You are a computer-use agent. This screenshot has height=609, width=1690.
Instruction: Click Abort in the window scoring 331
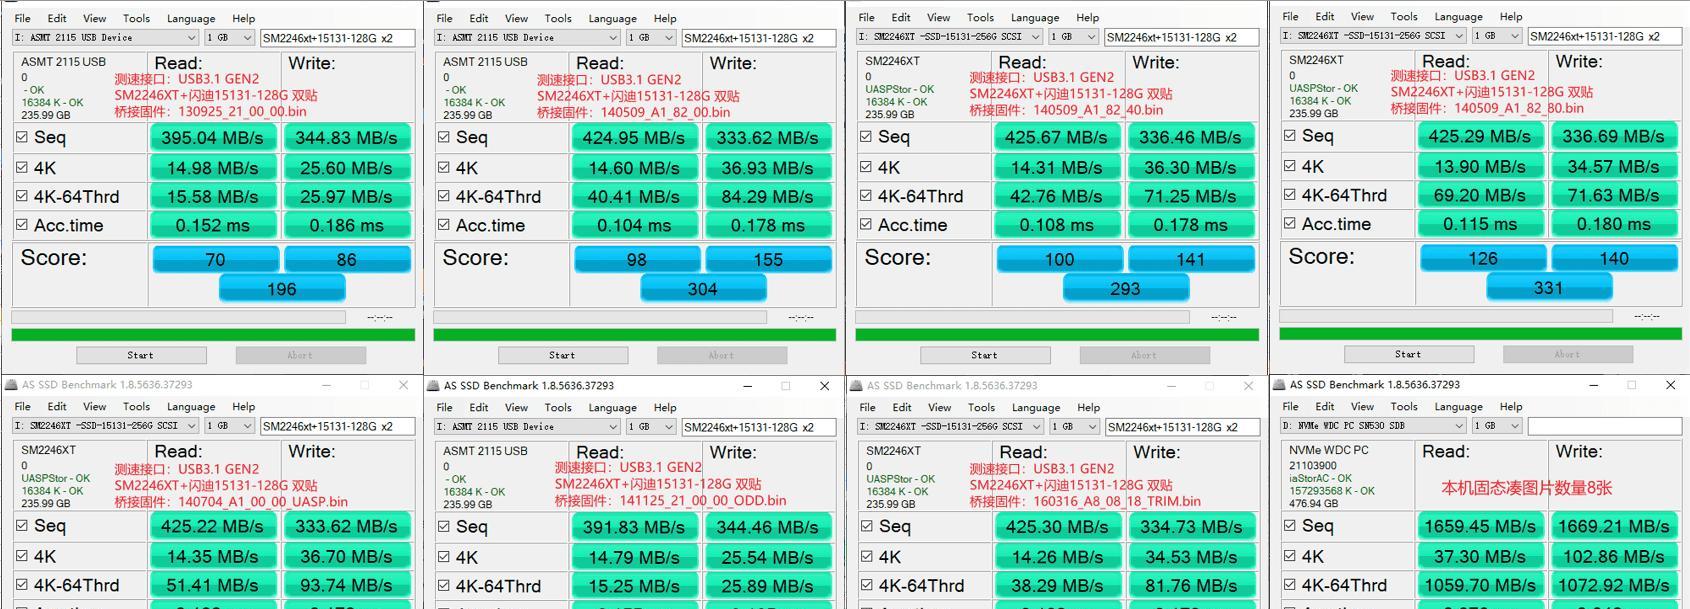[x=1568, y=354]
